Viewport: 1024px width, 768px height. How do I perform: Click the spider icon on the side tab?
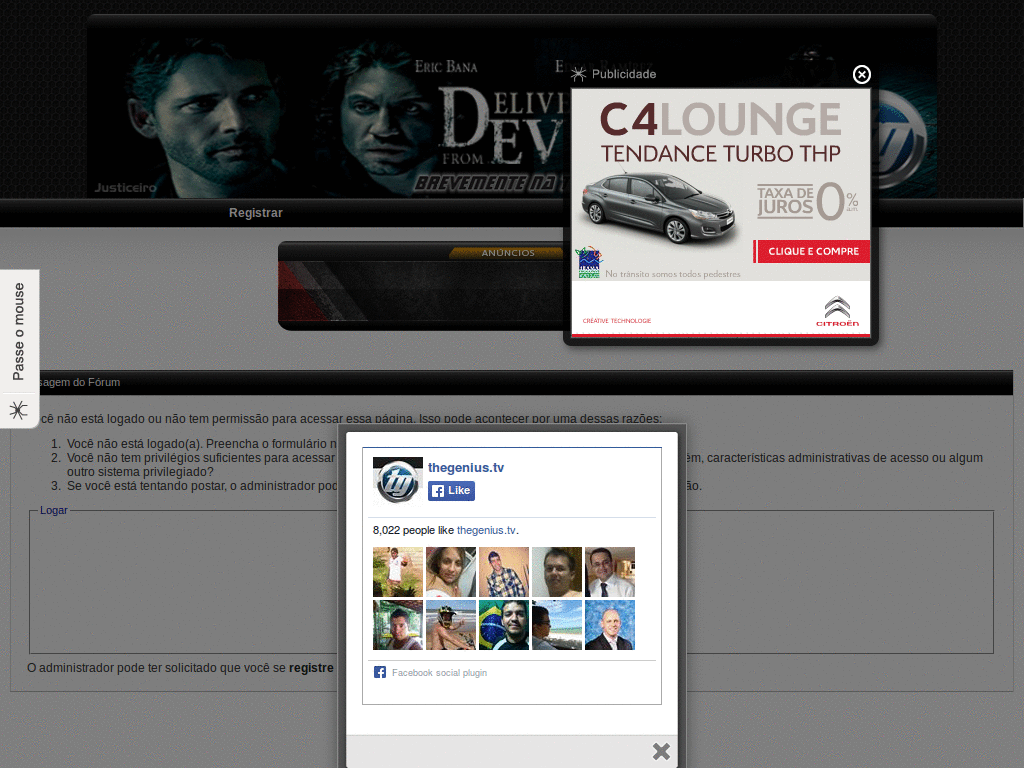(x=18, y=410)
